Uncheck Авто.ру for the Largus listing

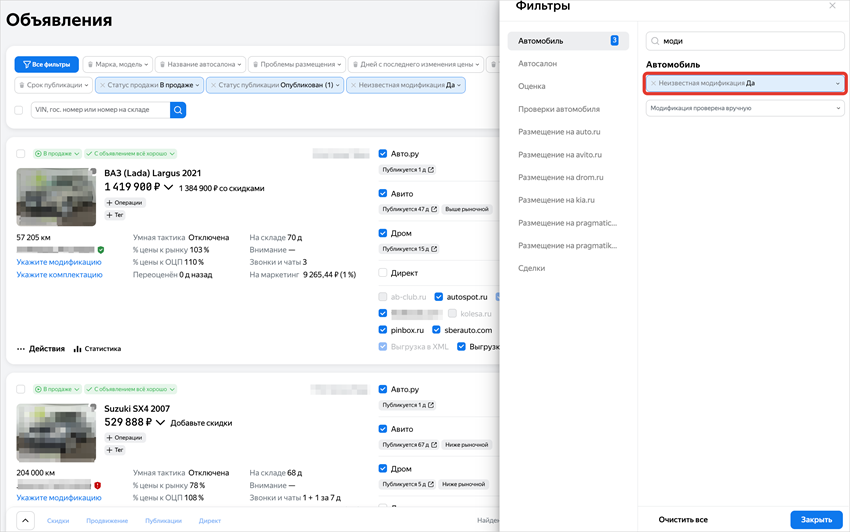tap(383, 153)
